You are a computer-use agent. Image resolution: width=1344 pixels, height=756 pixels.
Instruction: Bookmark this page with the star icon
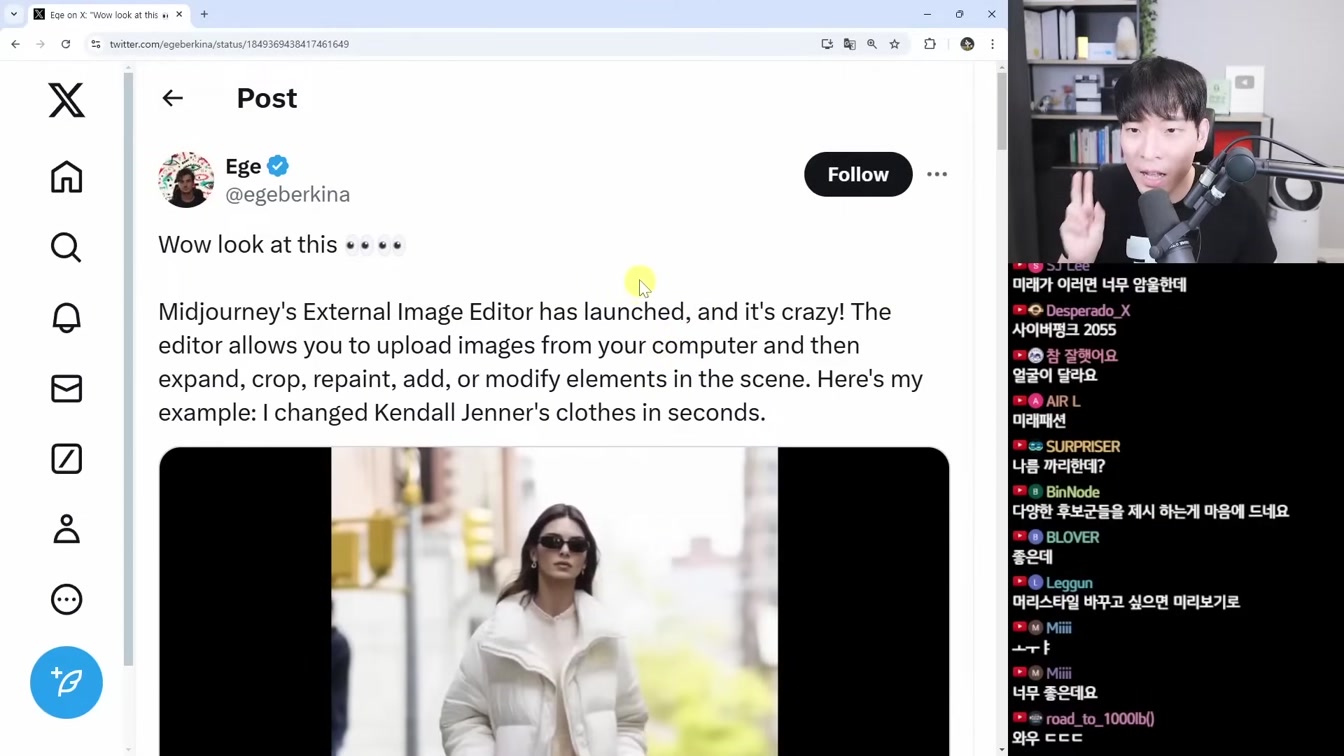click(895, 44)
